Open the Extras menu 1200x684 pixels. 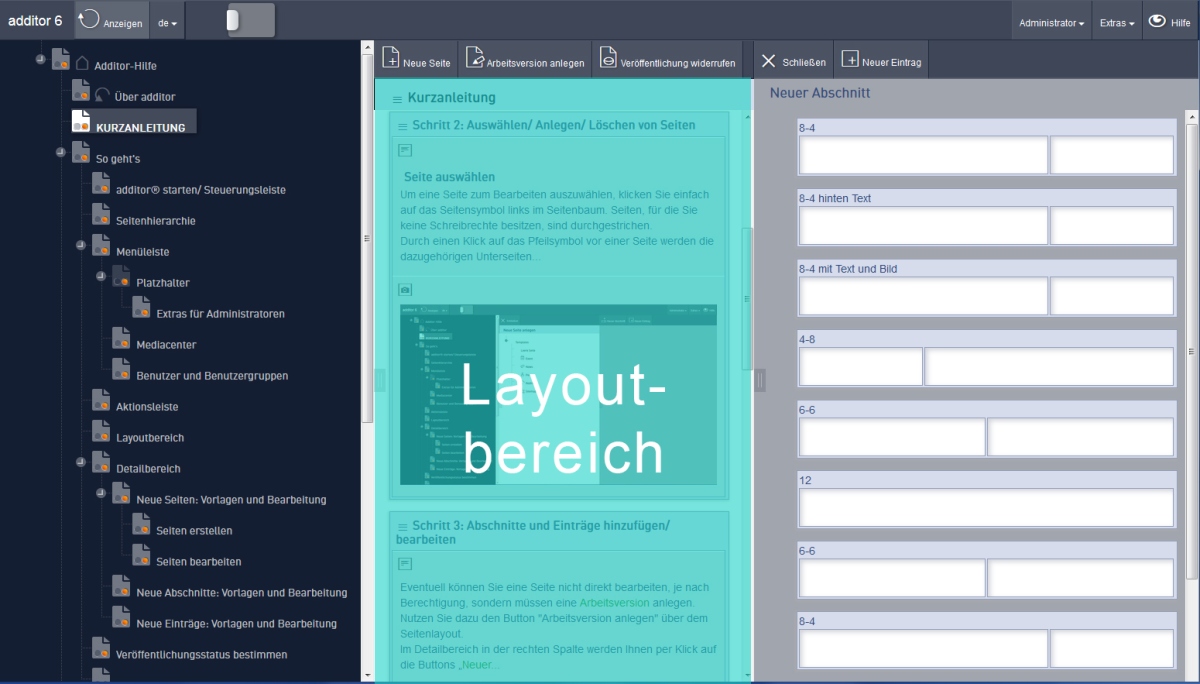tap(1117, 22)
